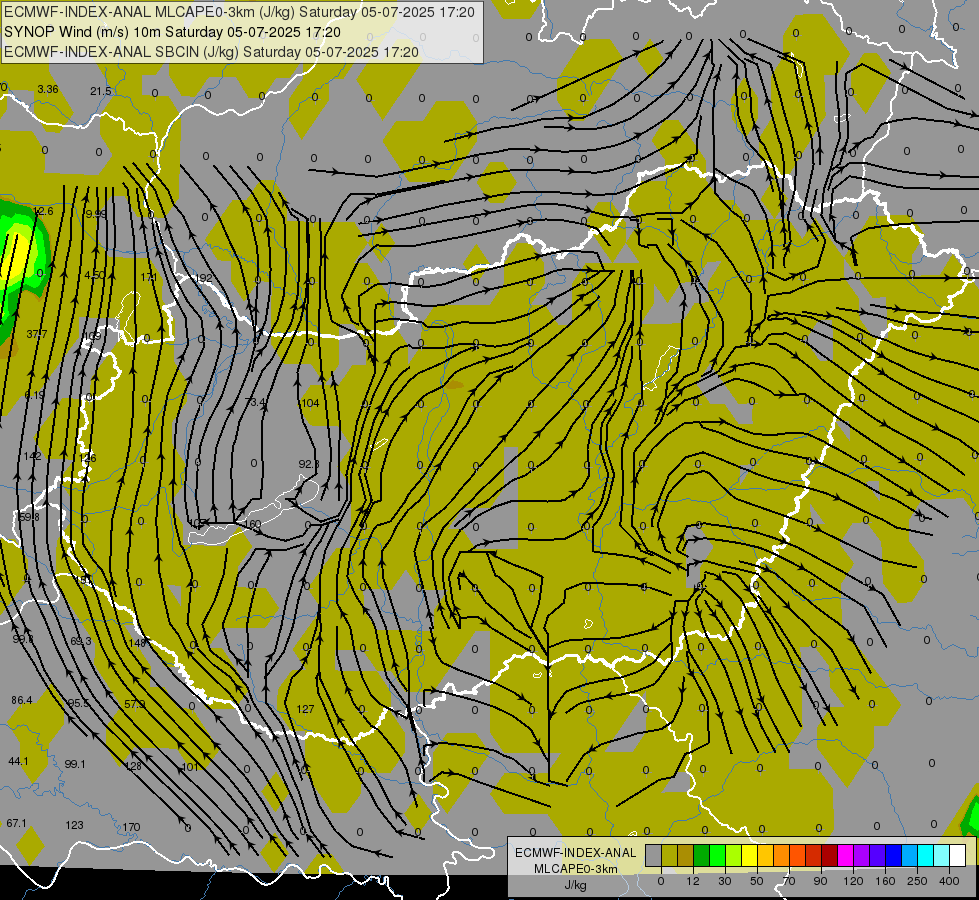Click the map value '123'
Viewport: 979px width, 900px height.
tap(74, 825)
